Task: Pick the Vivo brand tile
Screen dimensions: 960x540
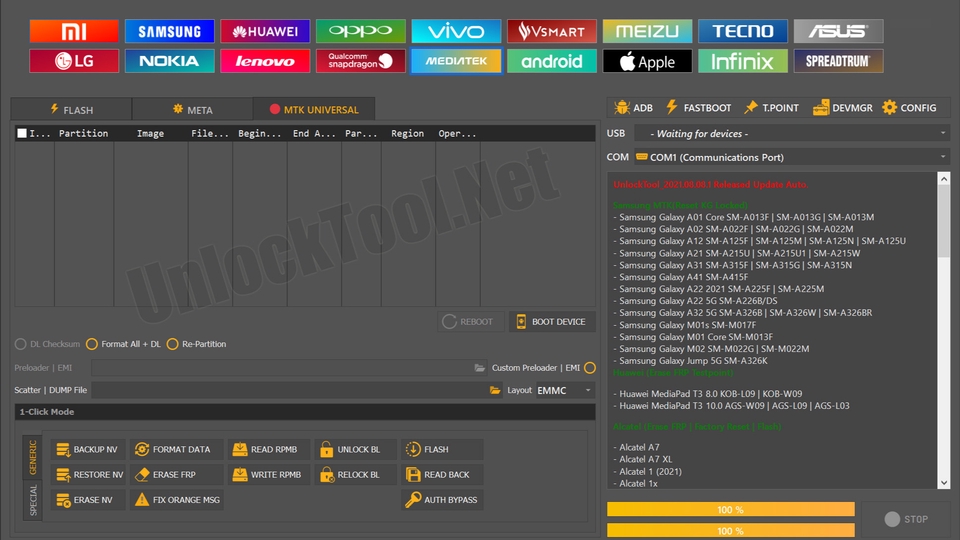Action: point(456,31)
